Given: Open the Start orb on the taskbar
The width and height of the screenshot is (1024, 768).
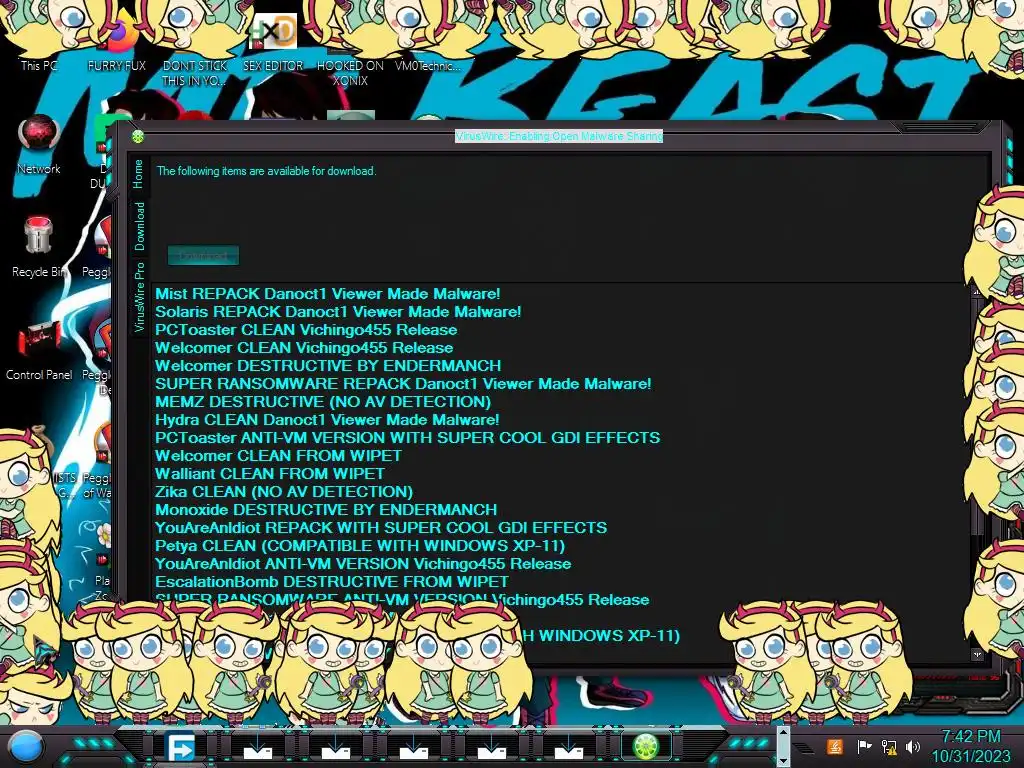Looking at the screenshot, I should coord(27,746).
